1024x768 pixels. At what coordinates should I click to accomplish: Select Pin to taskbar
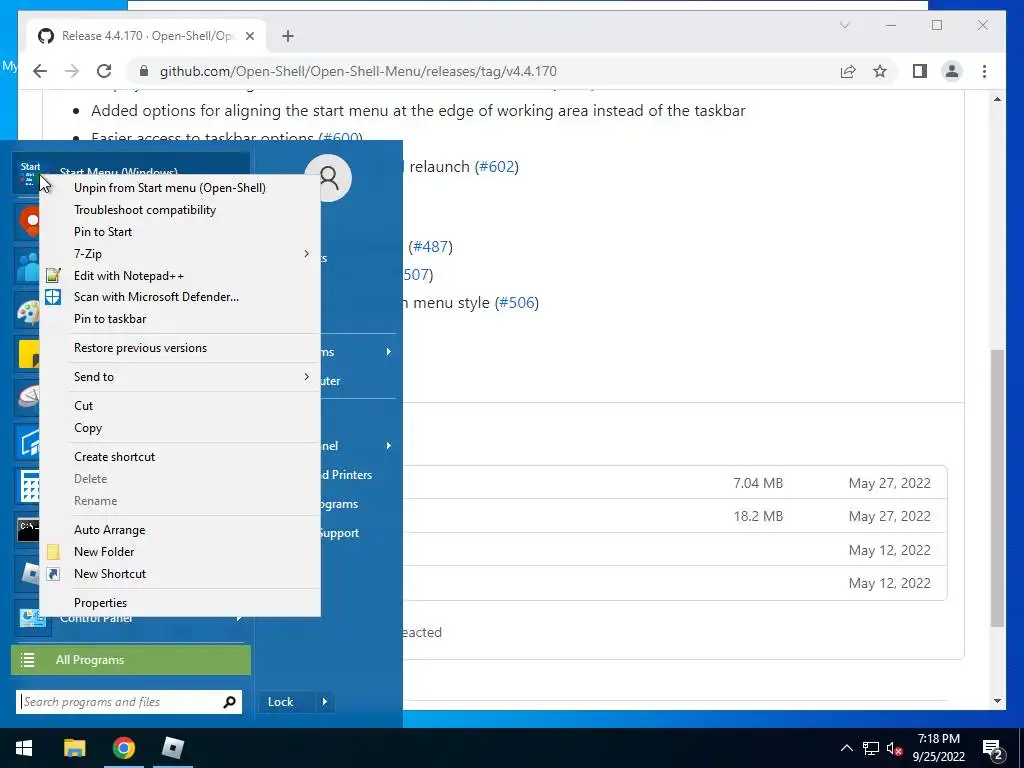pos(110,319)
